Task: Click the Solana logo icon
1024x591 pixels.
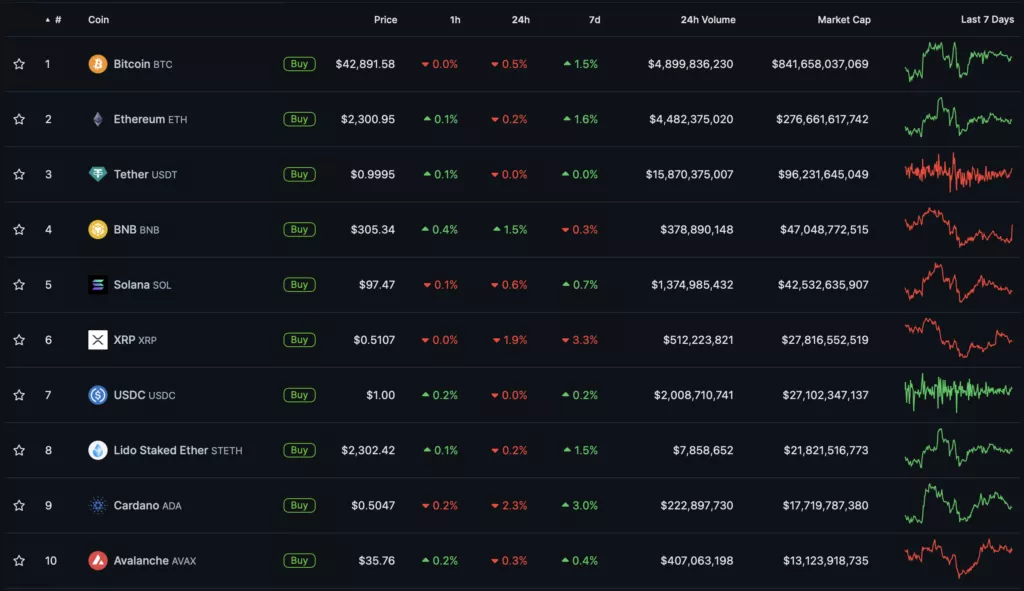Action: 98,285
